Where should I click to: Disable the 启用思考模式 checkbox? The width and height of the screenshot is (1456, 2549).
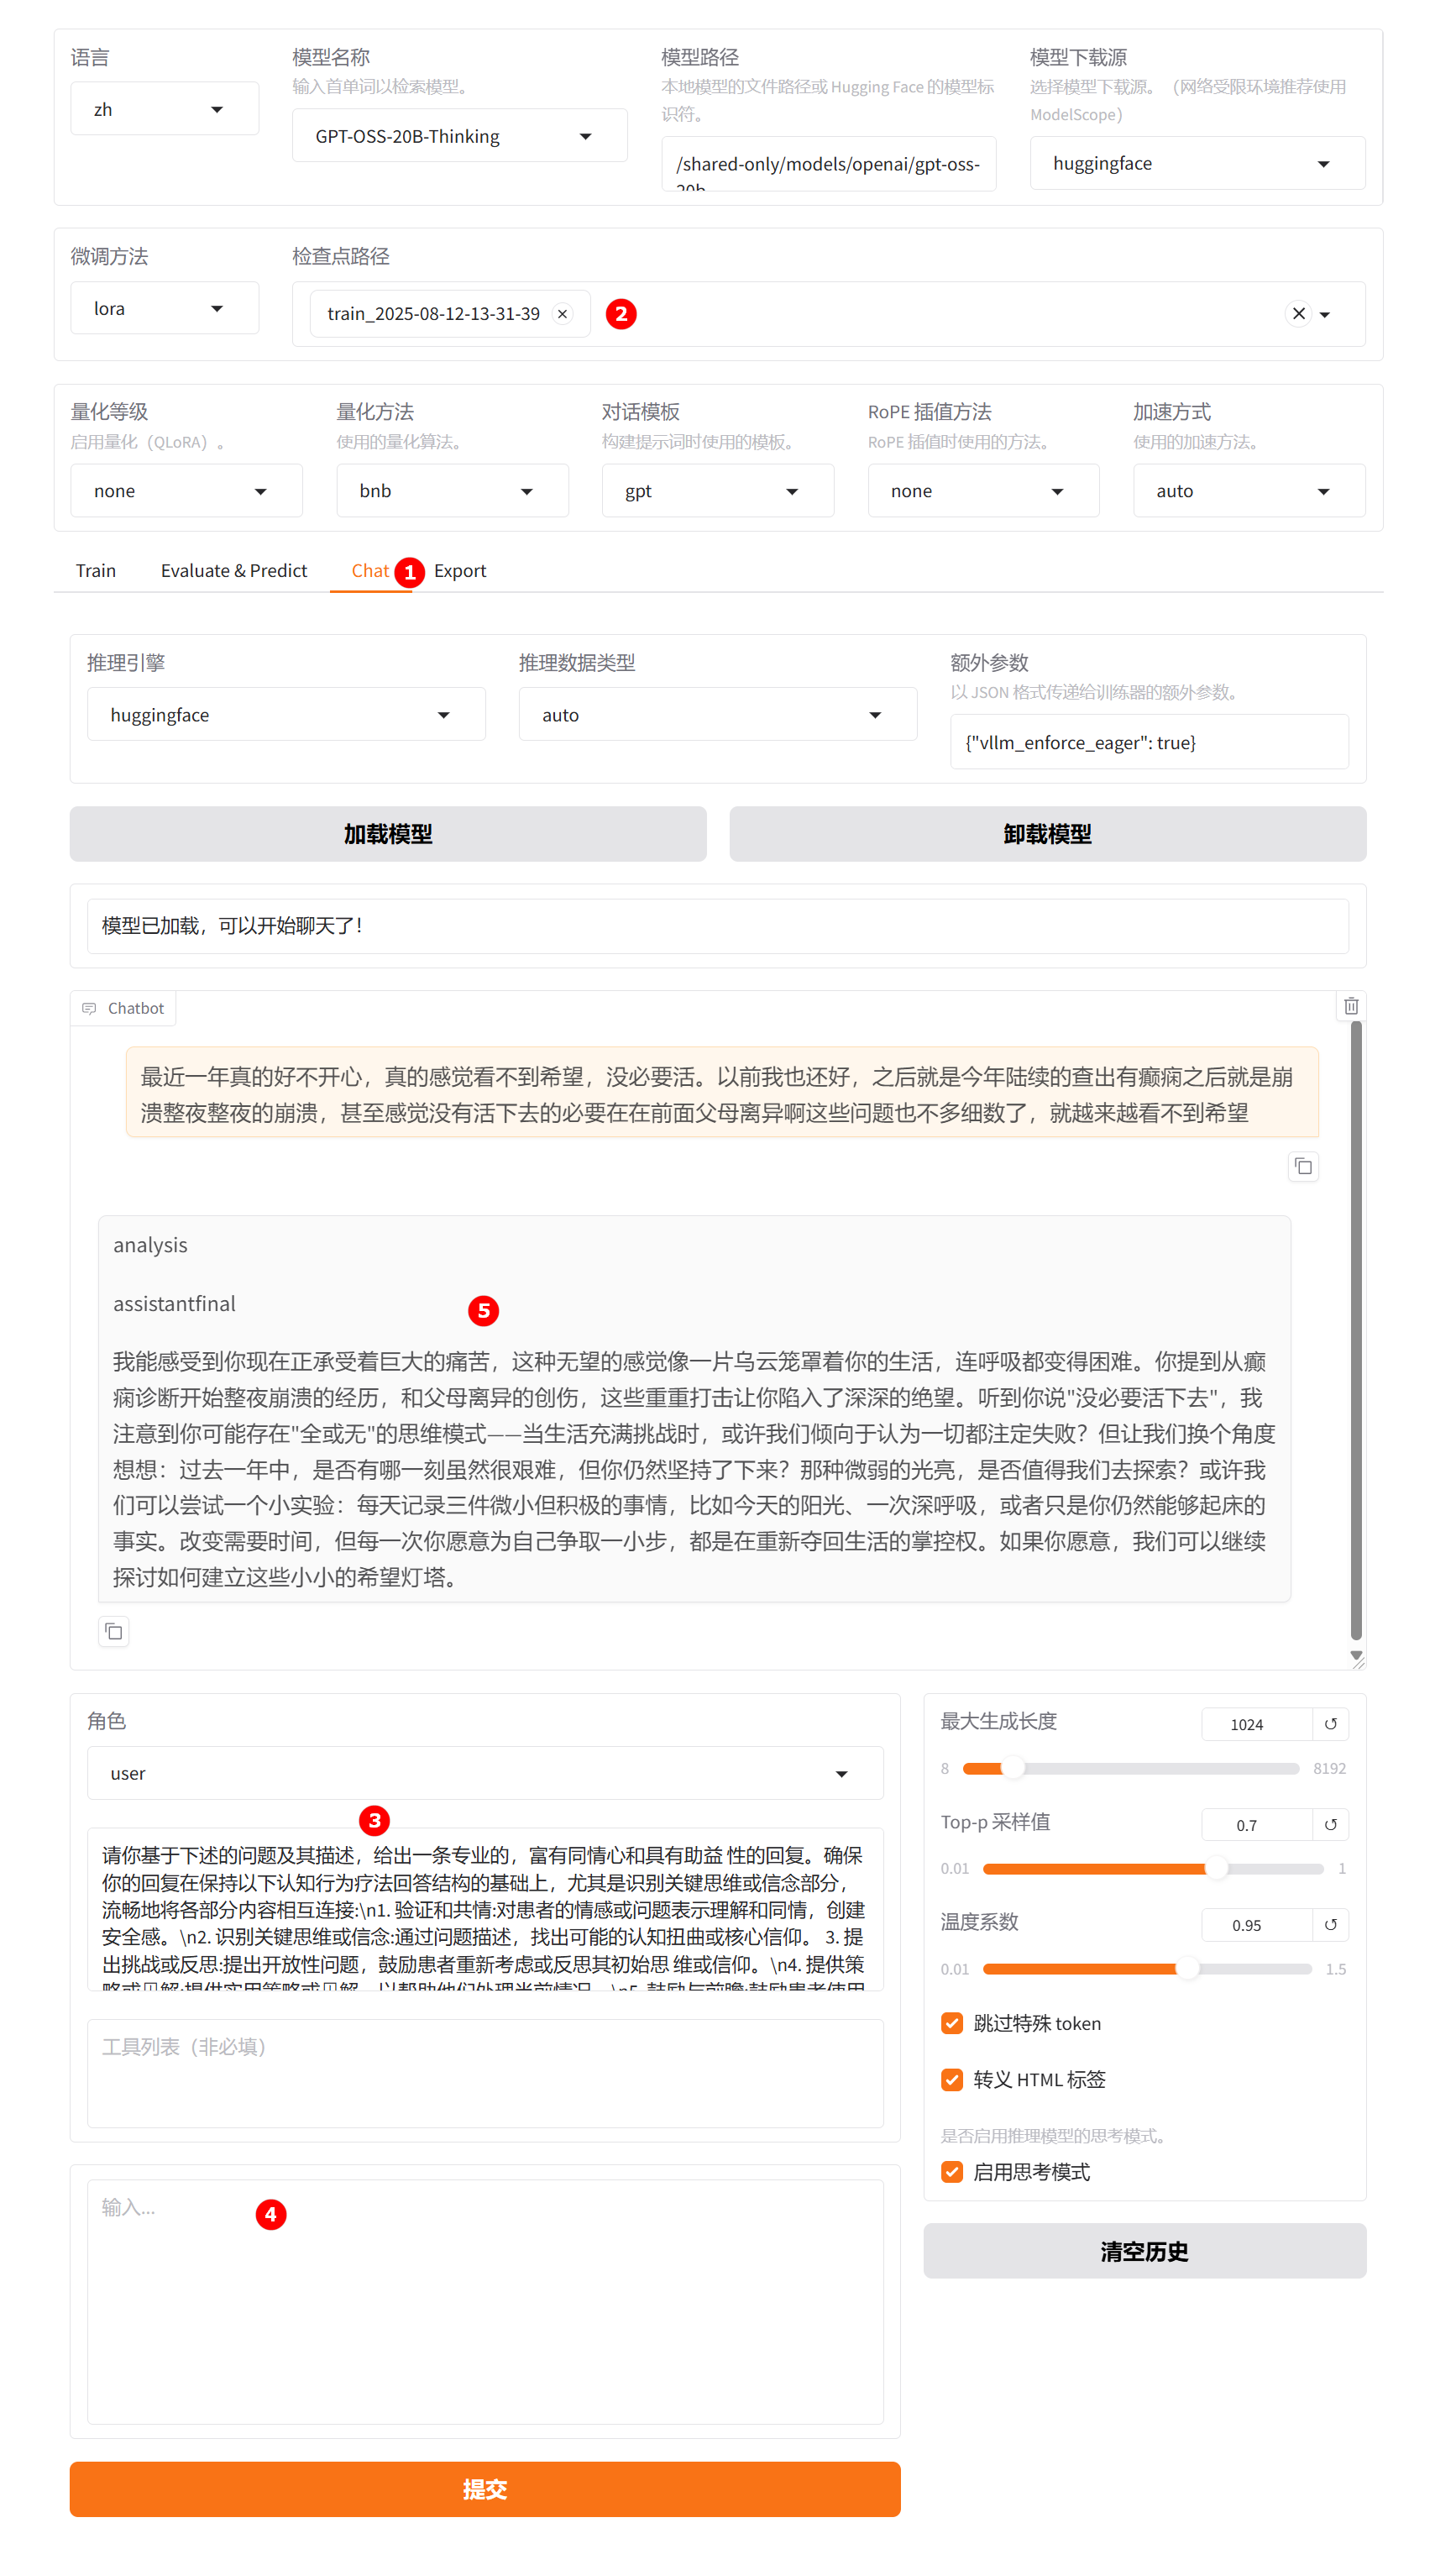[x=952, y=2171]
